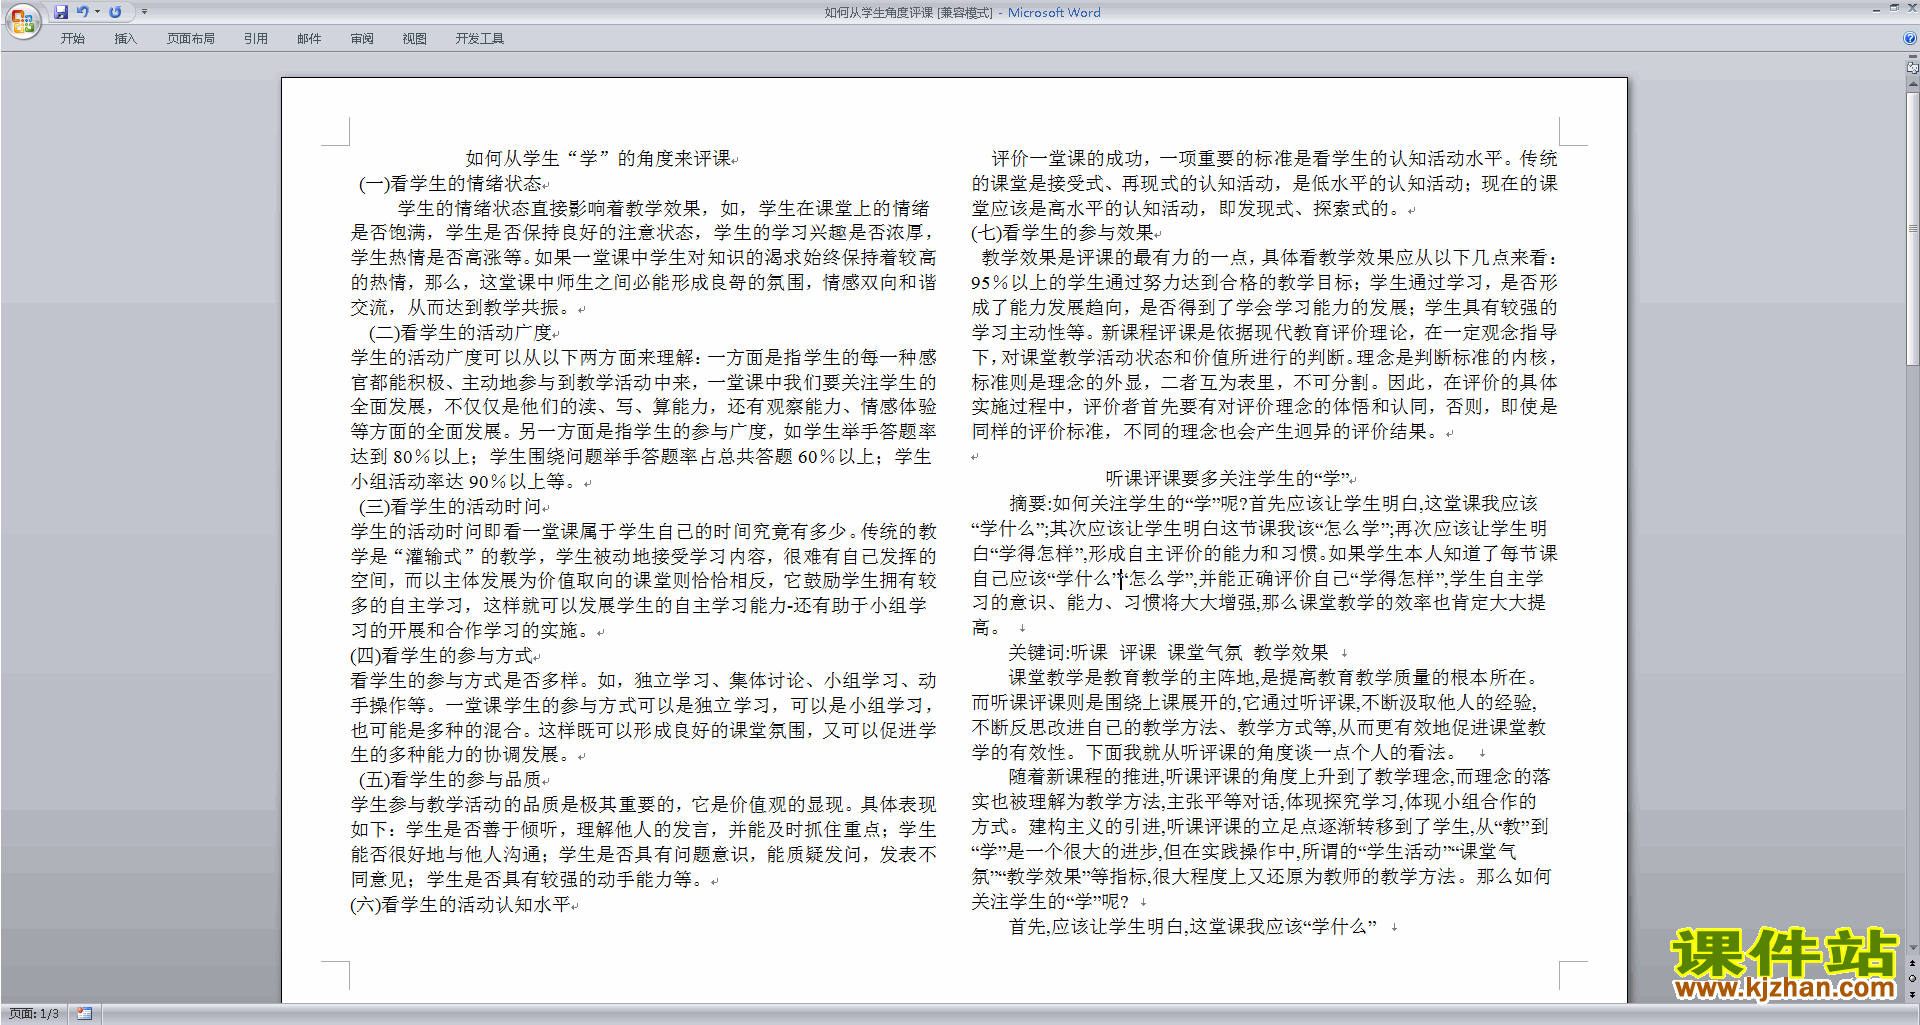Click the heading (六)看学生的活动认知水平

pyautogui.click(x=460, y=904)
